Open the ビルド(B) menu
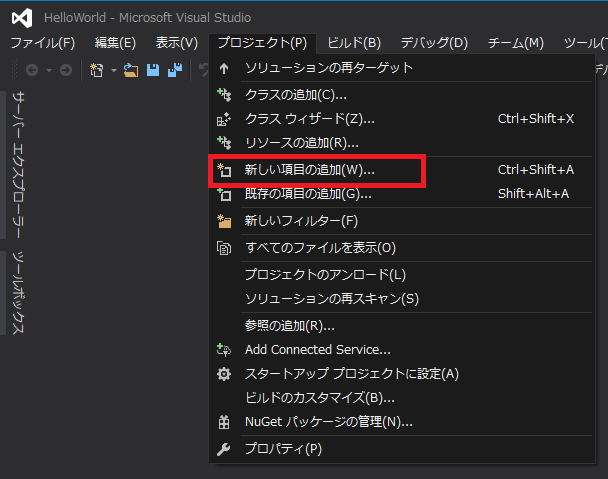Viewport: 608px width, 479px height. tap(354, 43)
